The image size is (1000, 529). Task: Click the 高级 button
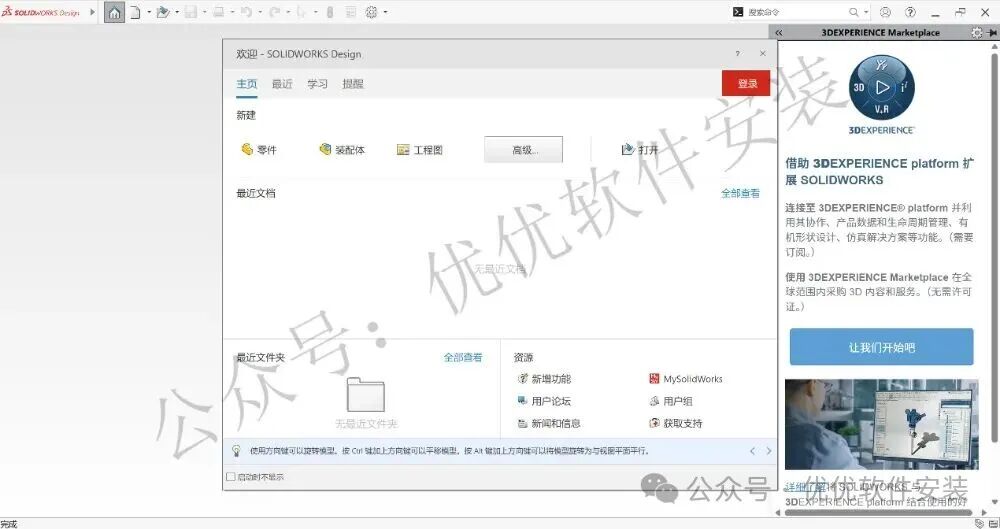tap(524, 149)
